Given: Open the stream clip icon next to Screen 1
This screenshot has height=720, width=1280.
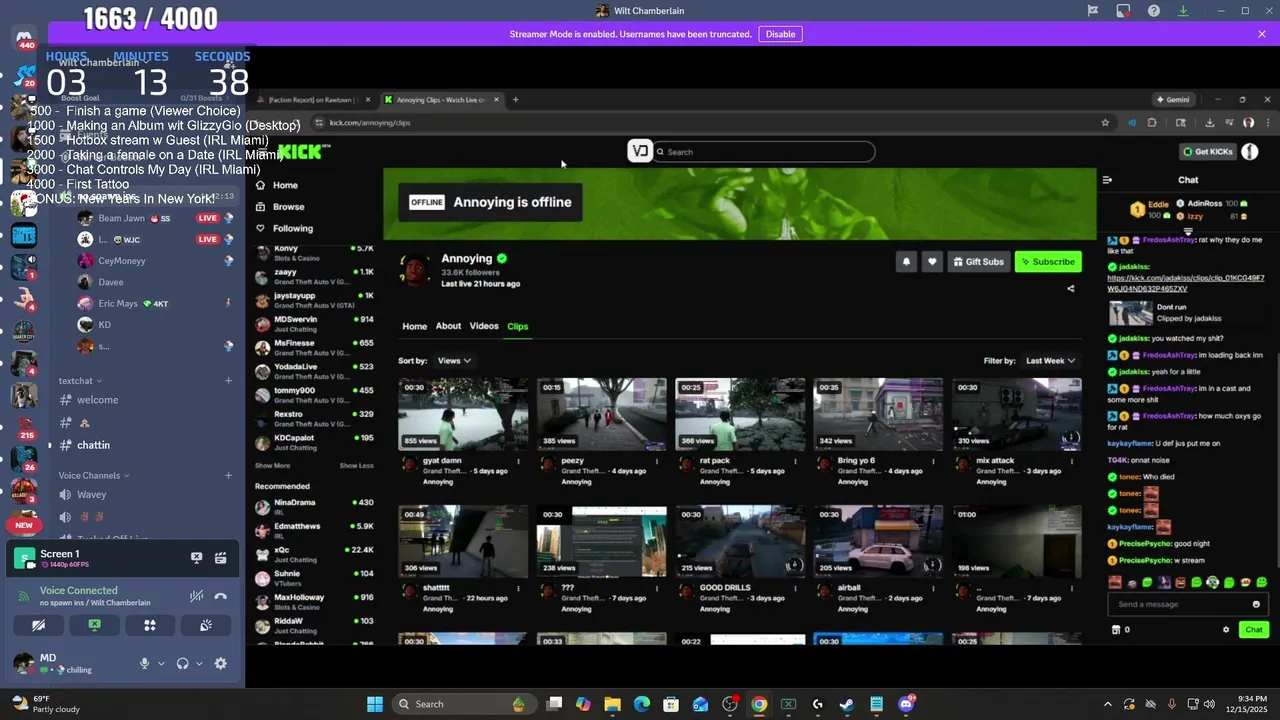Looking at the screenshot, I should click(221, 558).
